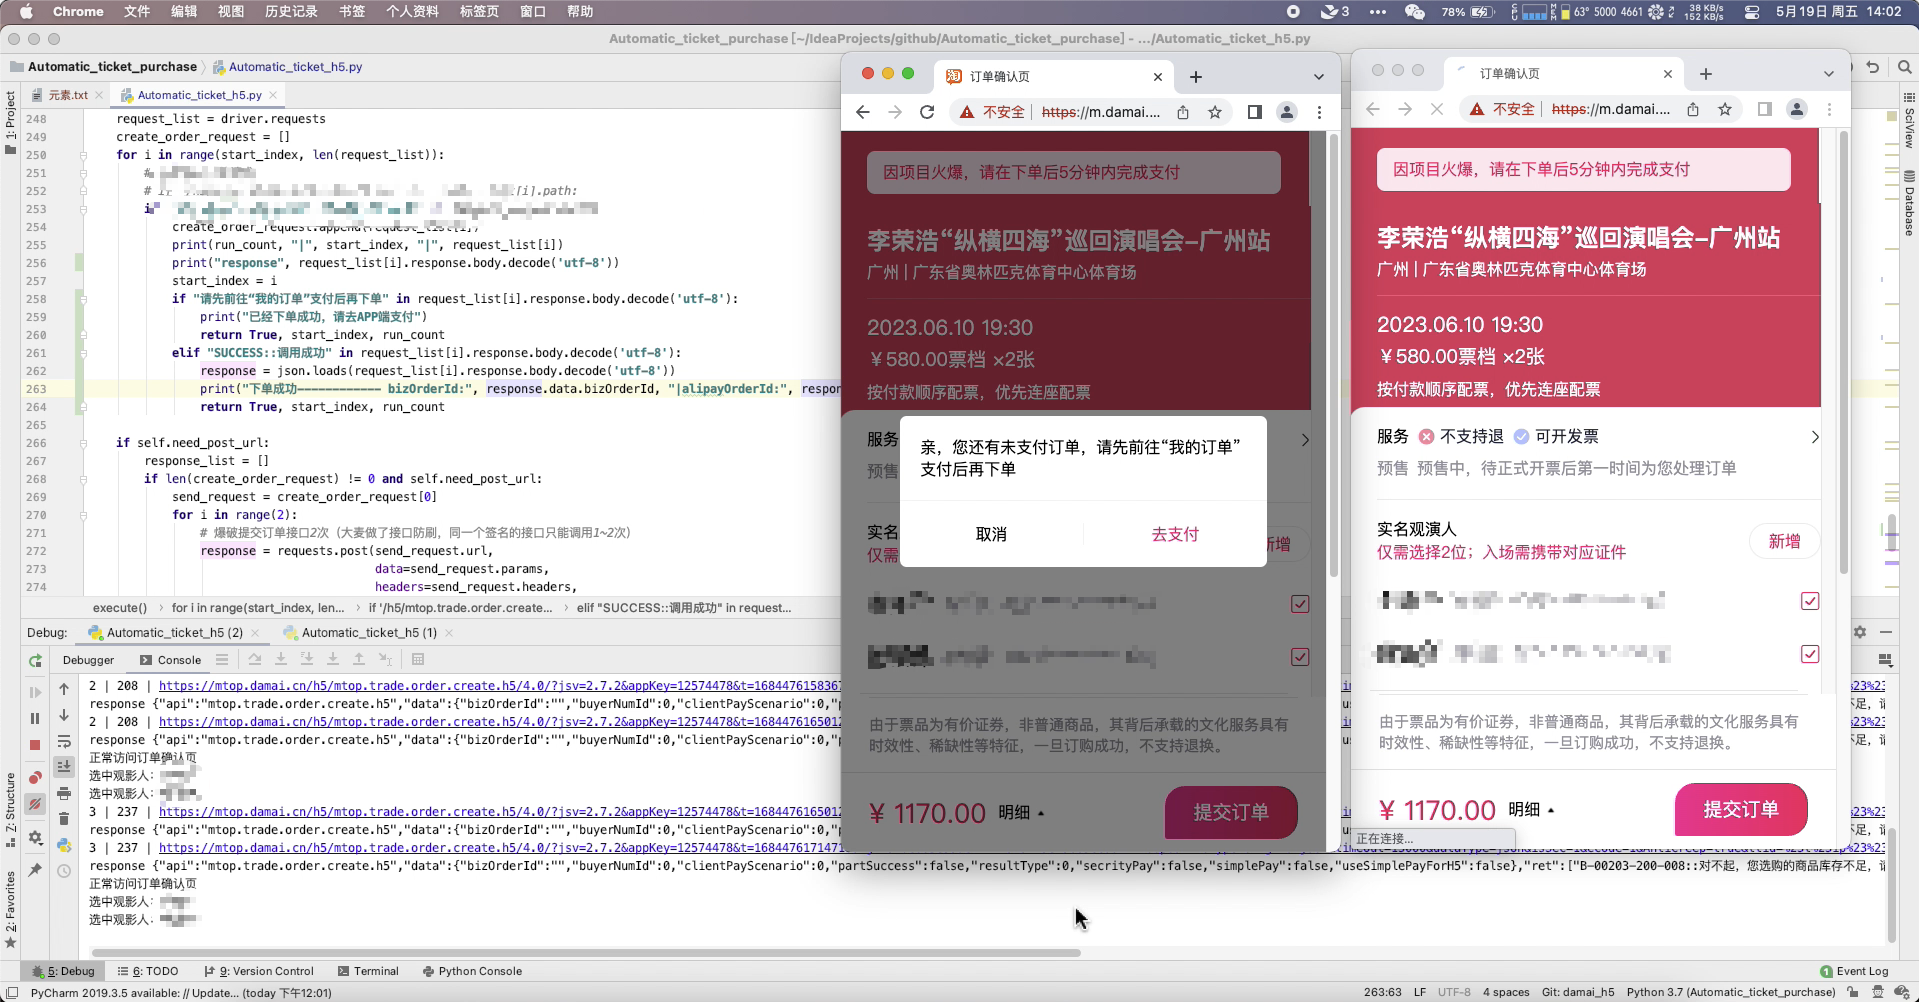This screenshot has width=1919, height=1002.
Task: Open new tab in left Chrome window
Action: (x=1196, y=77)
